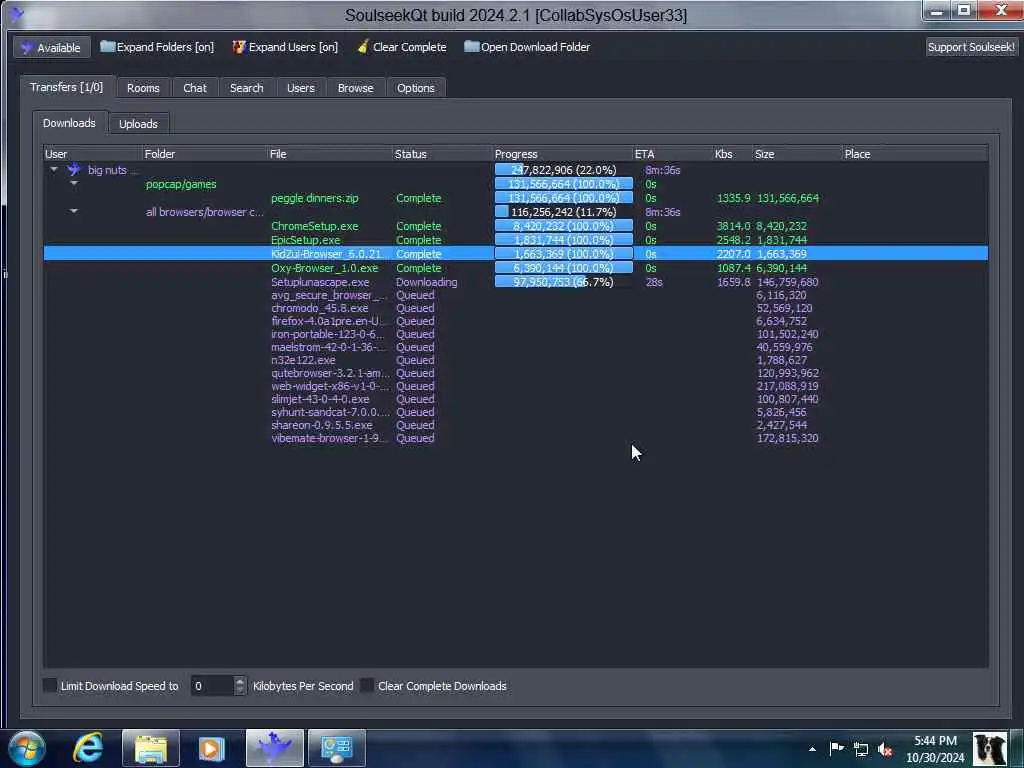1024x768 pixels.
Task: Collapse the big nuts user node
Action: 54,170
